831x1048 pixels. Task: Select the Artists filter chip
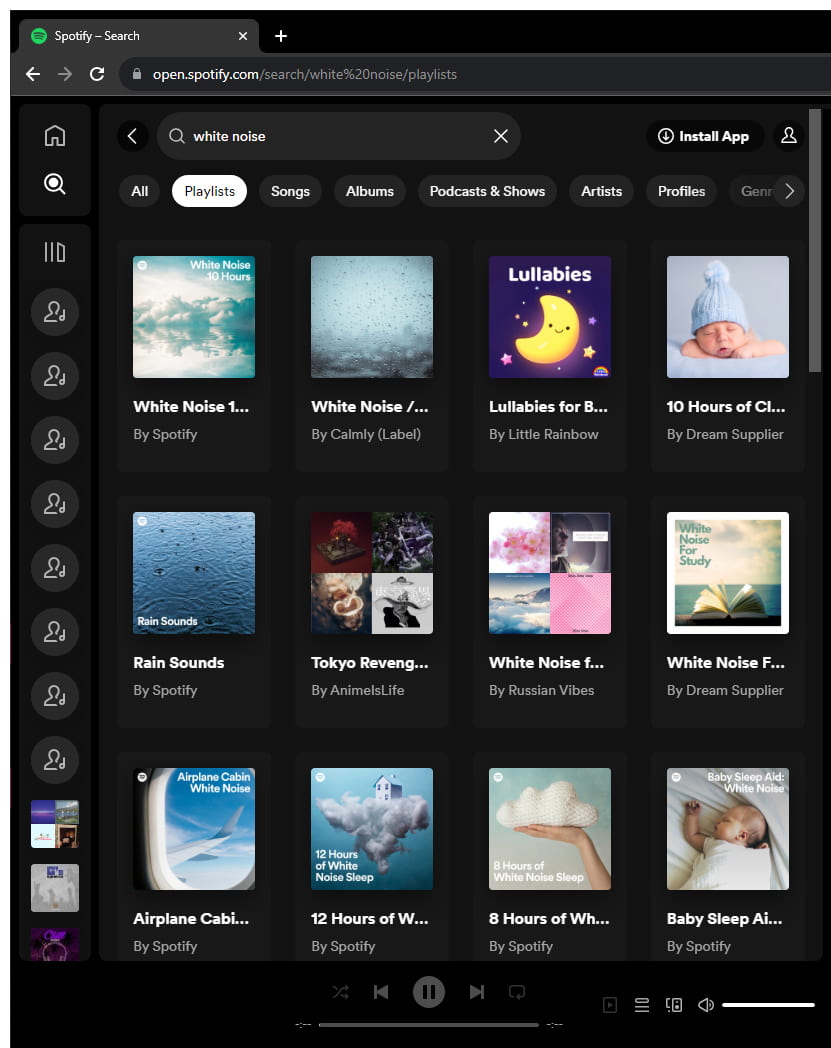(602, 191)
